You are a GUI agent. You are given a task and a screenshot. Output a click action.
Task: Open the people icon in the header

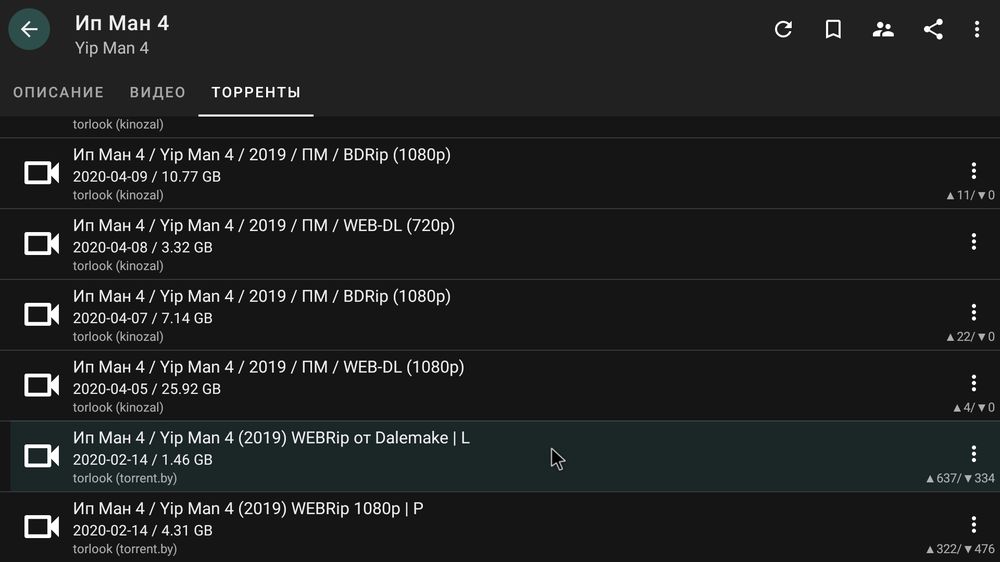[883, 29]
